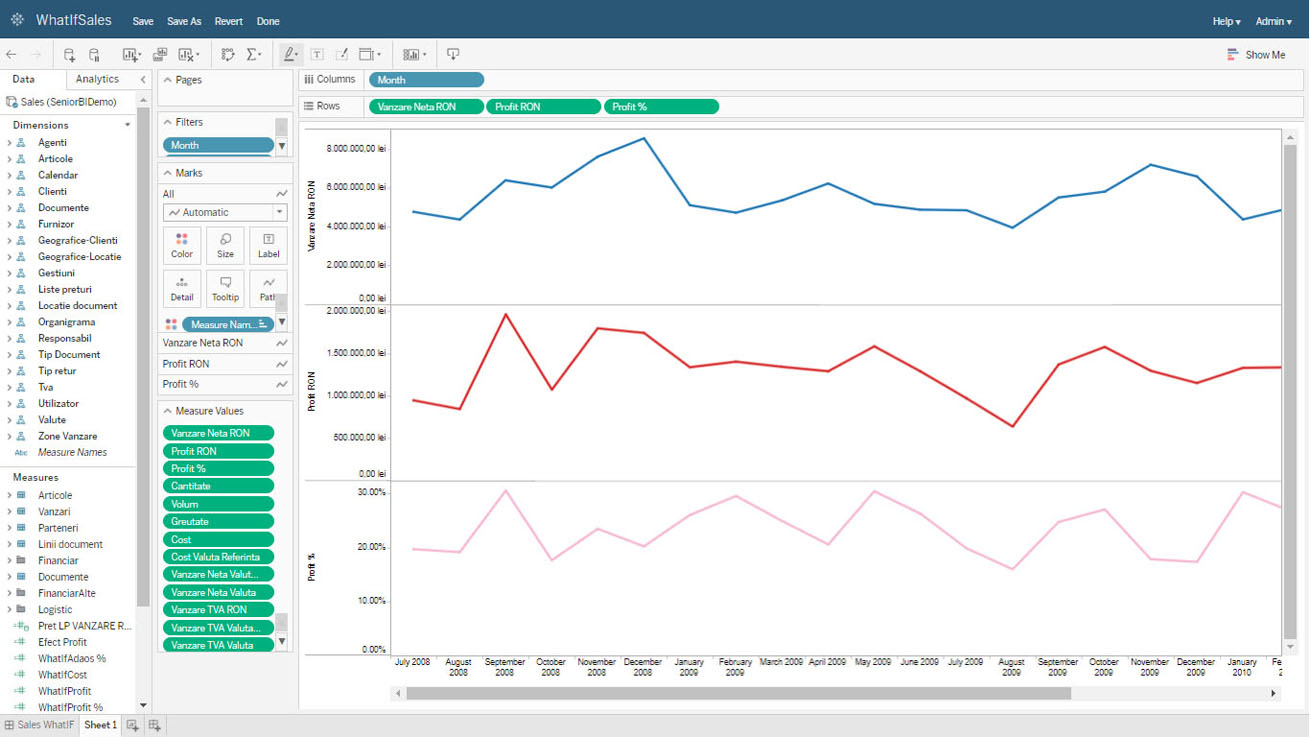
Task: Open the Label marks card
Action: [x=268, y=246]
